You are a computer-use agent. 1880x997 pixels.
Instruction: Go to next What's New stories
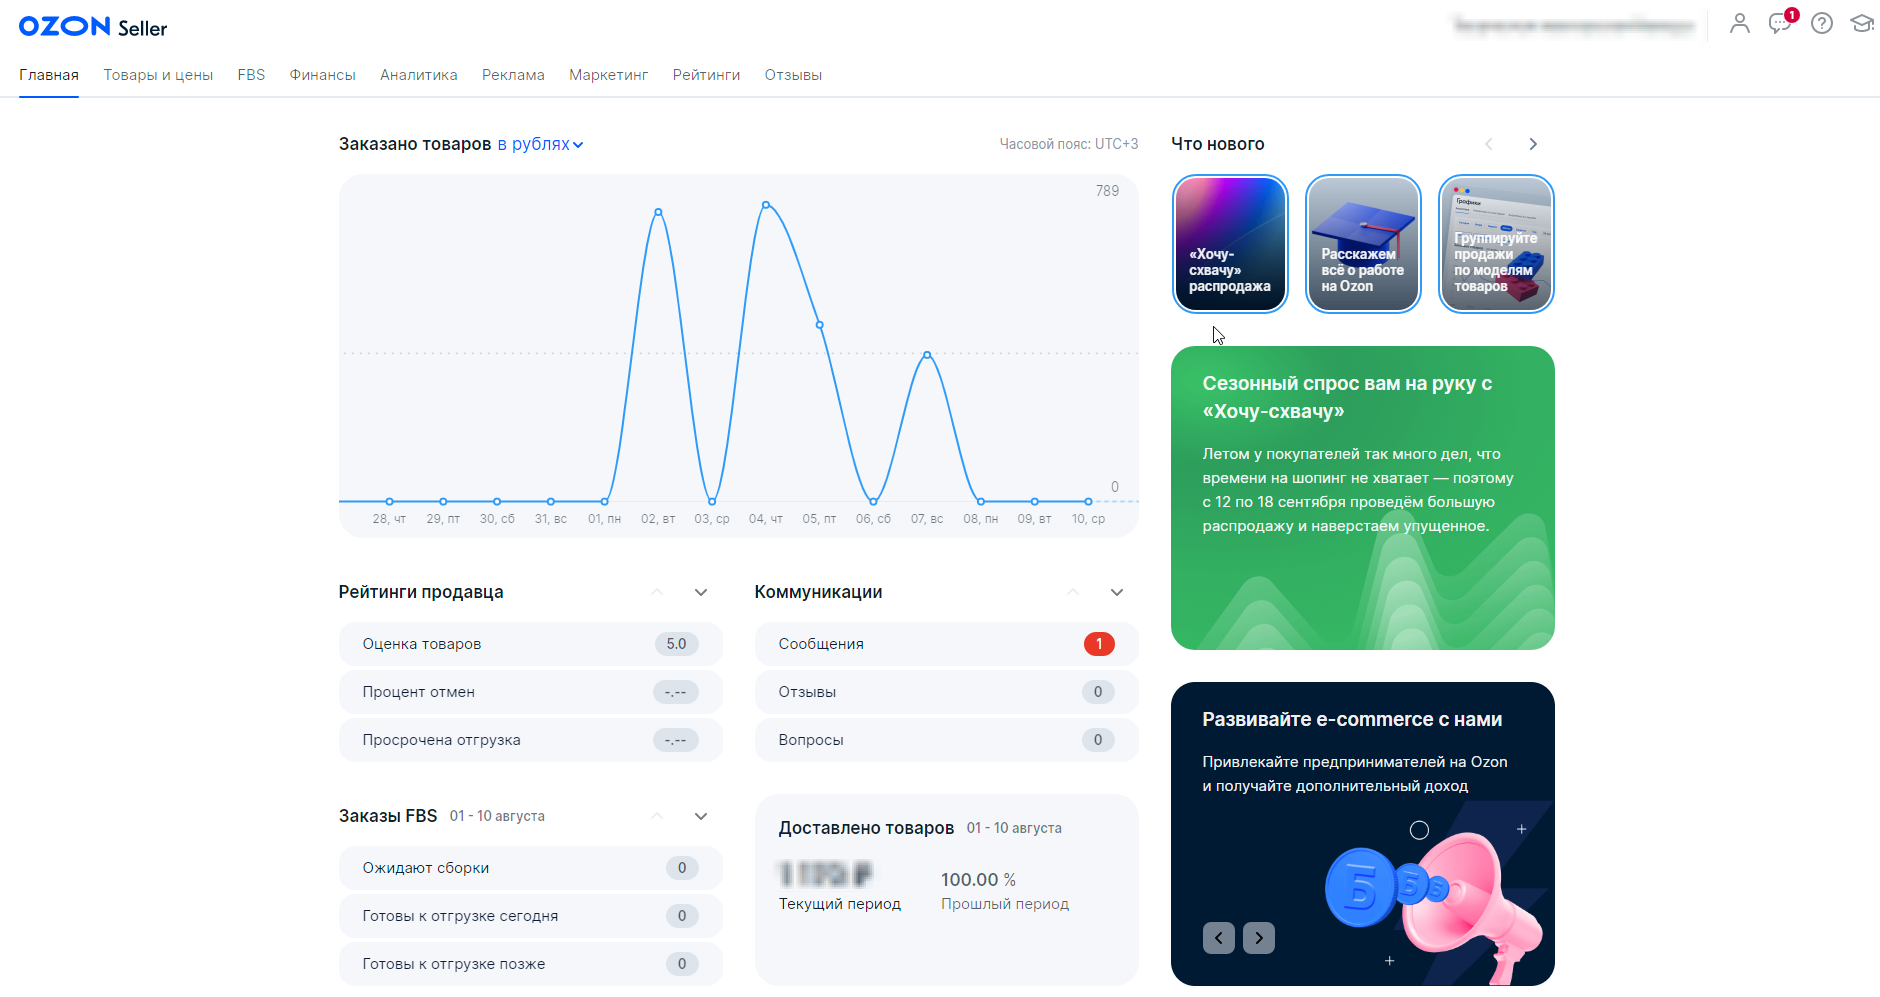(1533, 144)
